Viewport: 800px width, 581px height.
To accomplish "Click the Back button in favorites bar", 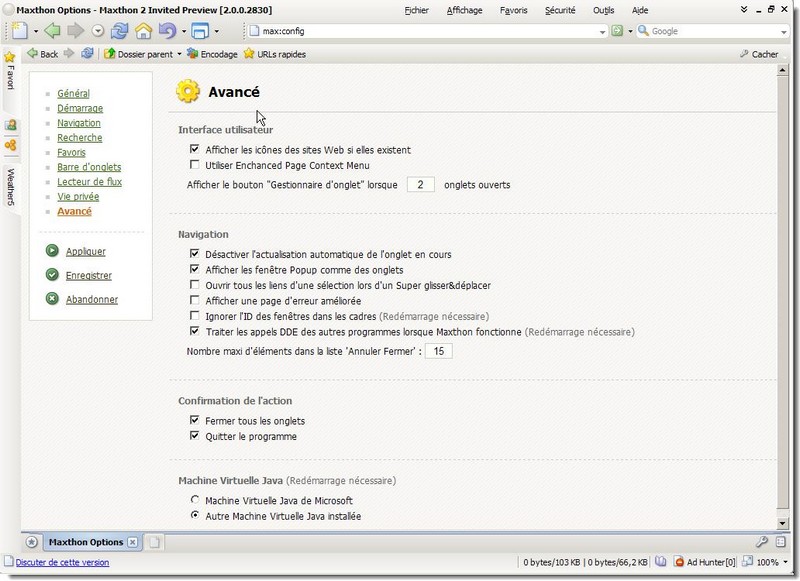I will 42,54.
